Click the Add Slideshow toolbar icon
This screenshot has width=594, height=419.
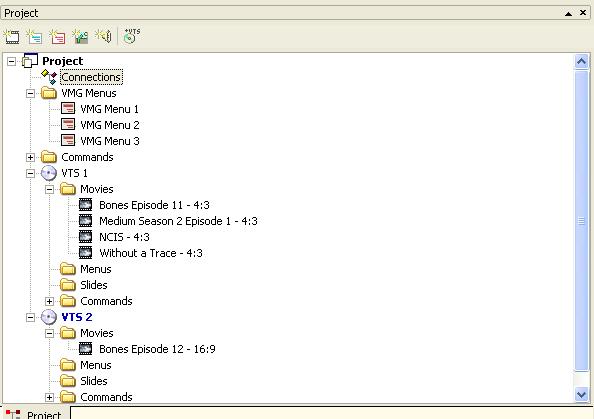coord(80,37)
